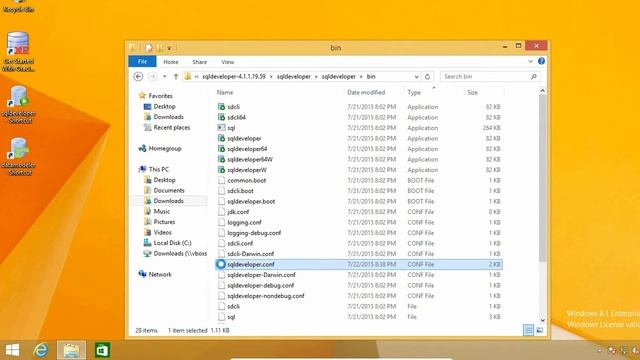Switch to the Share ribbon tab
The width and height of the screenshot is (640, 360).
pyautogui.click(x=200, y=62)
